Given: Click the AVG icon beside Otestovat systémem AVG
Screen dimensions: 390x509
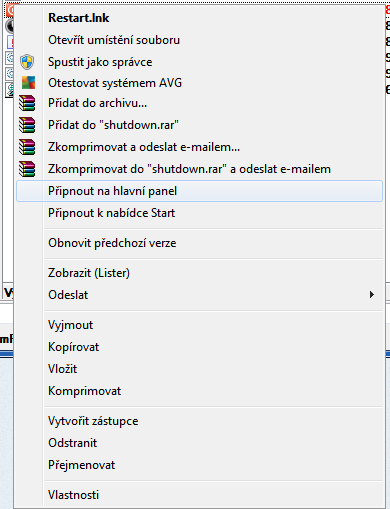Looking at the screenshot, I should point(28,83).
